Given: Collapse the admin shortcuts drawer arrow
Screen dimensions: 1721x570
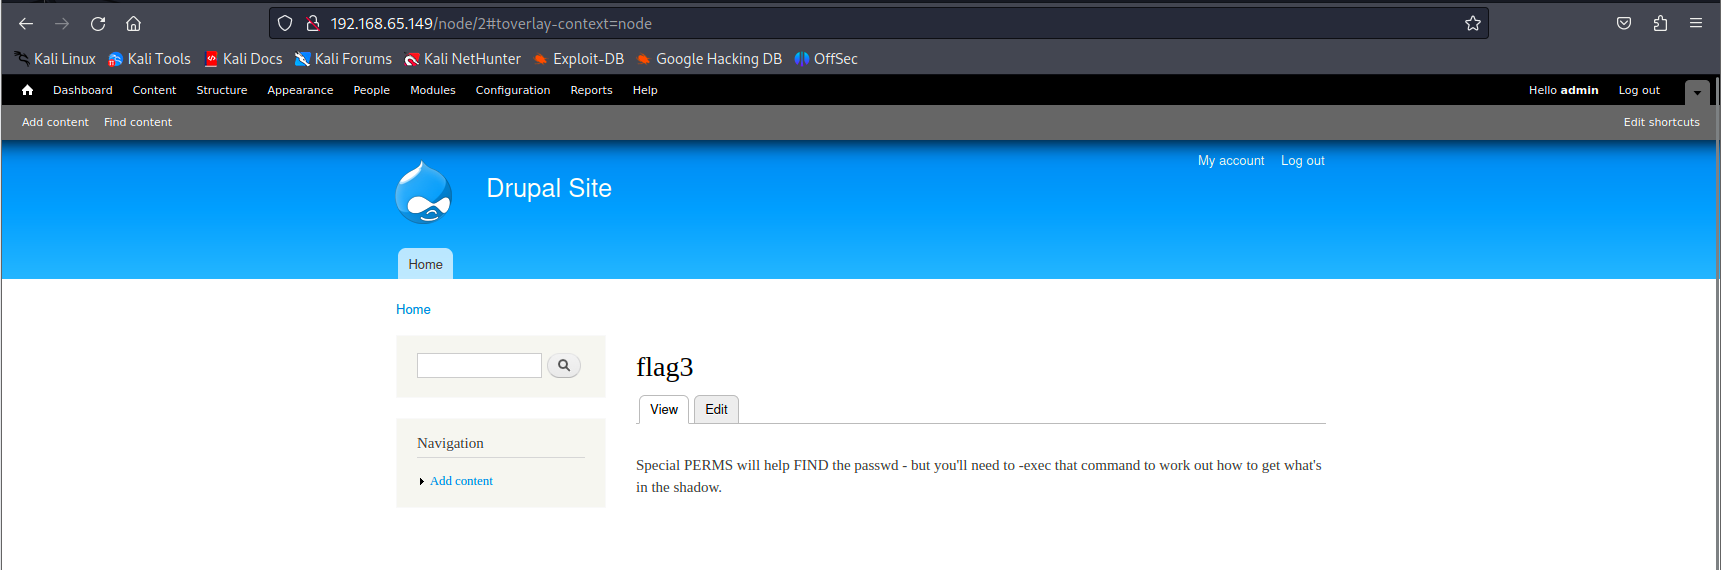Looking at the screenshot, I should point(1697,93).
